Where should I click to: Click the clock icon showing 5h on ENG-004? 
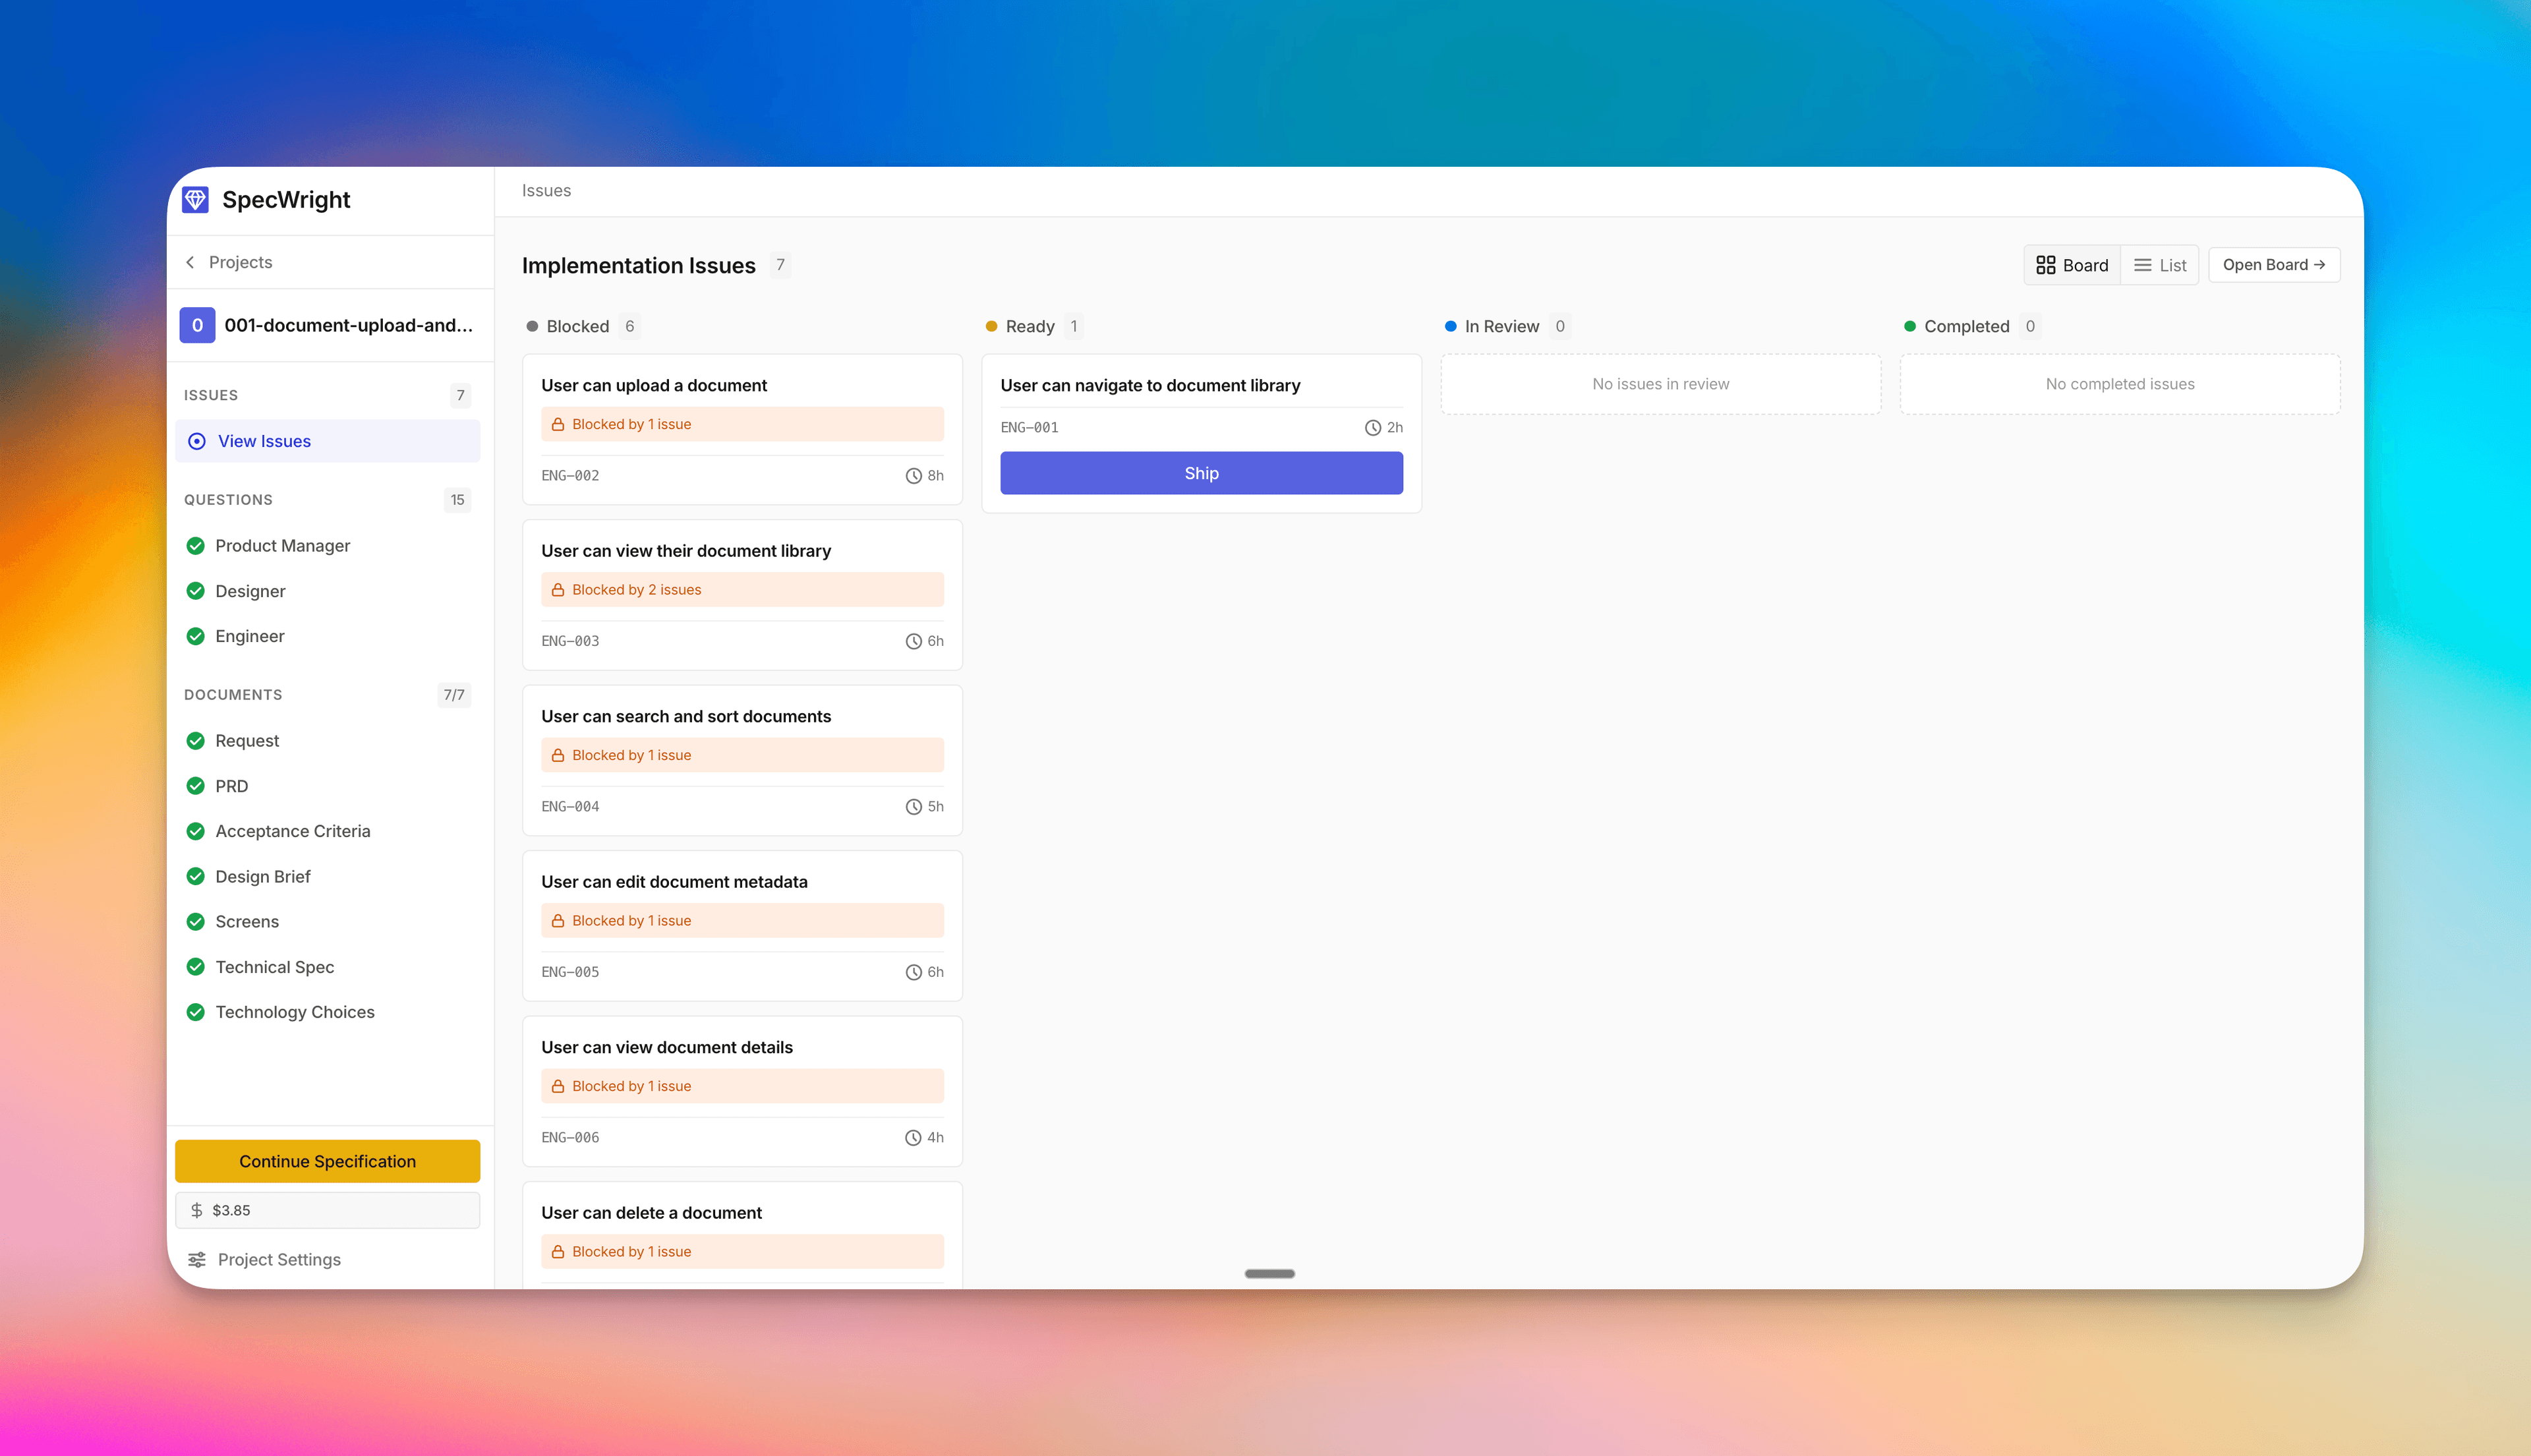point(912,806)
